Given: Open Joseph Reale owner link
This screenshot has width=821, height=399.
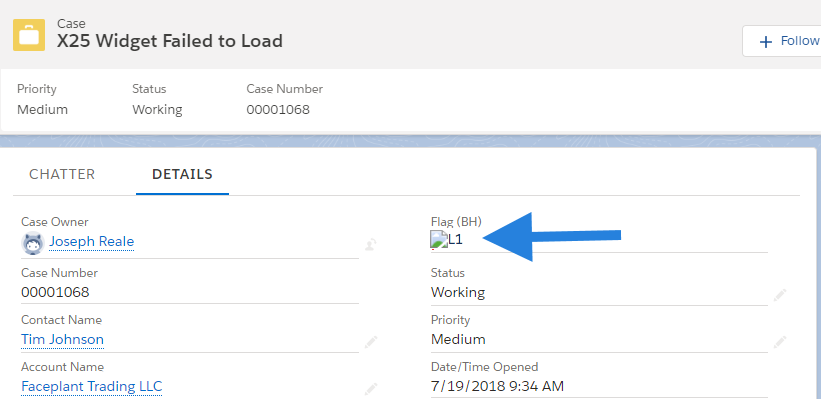Looking at the screenshot, I should (92, 241).
